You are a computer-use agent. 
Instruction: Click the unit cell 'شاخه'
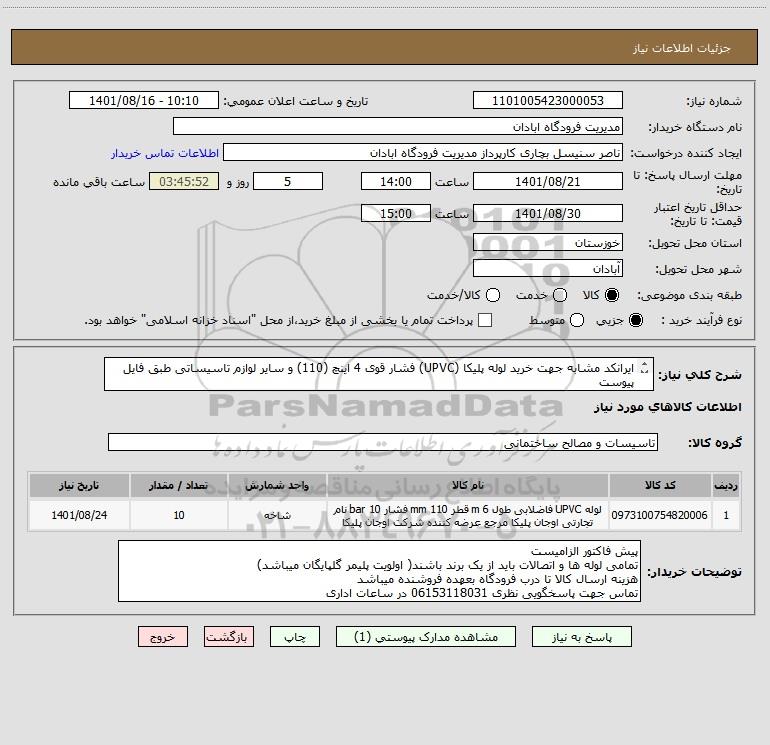(x=277, y=515)
